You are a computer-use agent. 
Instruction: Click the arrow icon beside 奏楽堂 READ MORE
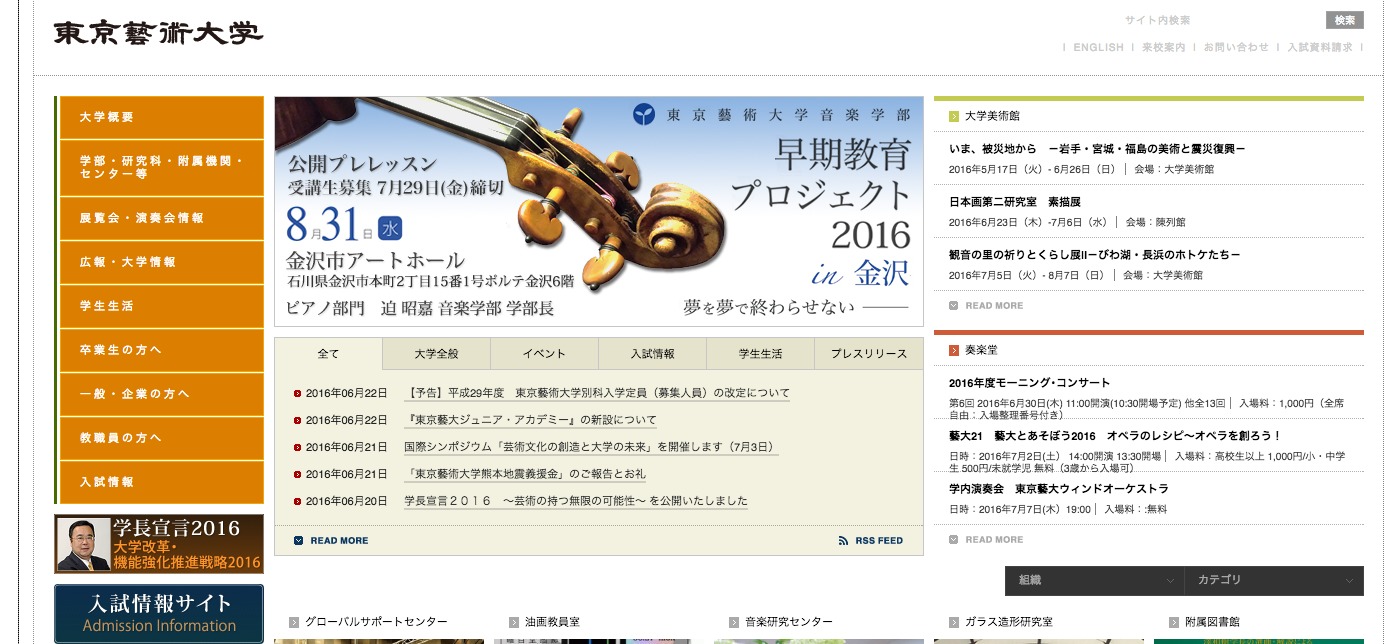click(x=954, y=540)
